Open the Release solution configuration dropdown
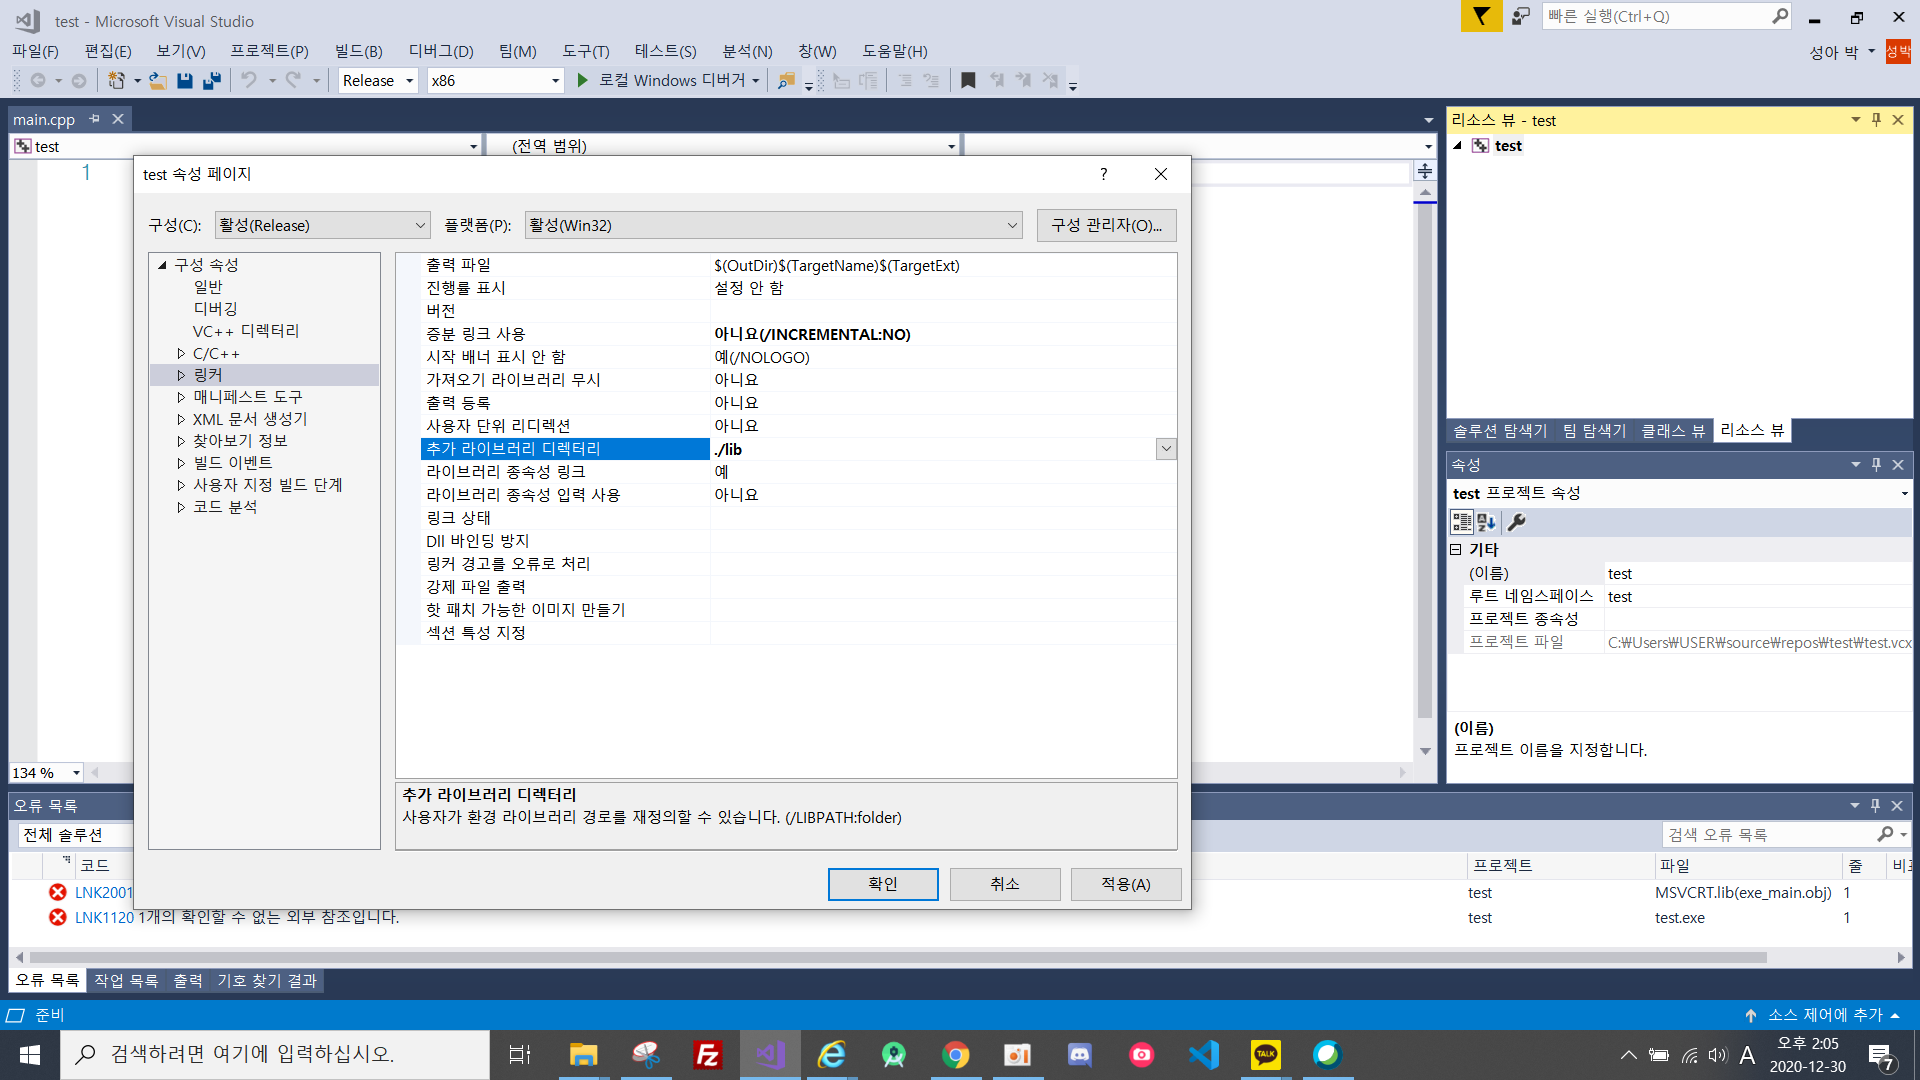Screen dimensions: 1920x1080 pos(409,81)
